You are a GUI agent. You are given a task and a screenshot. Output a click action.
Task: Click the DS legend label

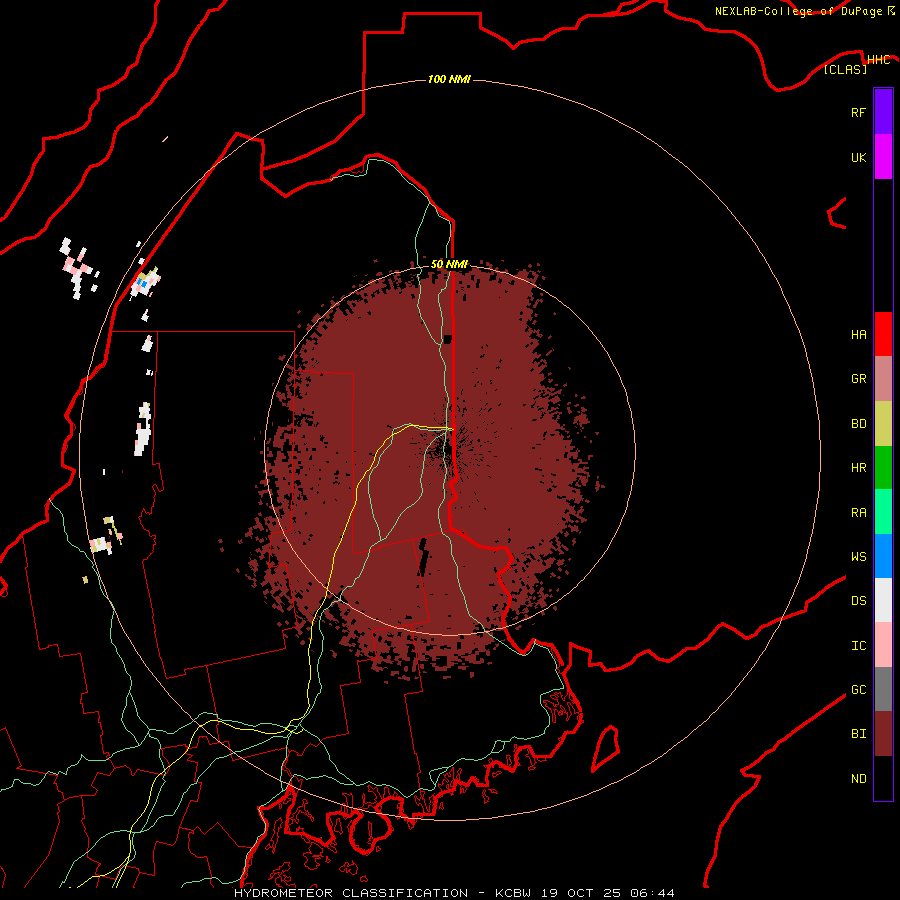858,601
